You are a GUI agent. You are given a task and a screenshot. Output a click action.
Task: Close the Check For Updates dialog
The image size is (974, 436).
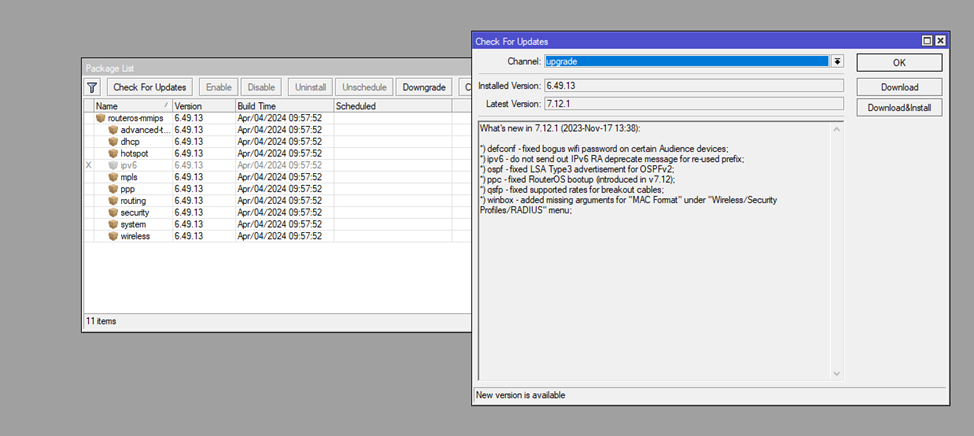pos(940,41)
